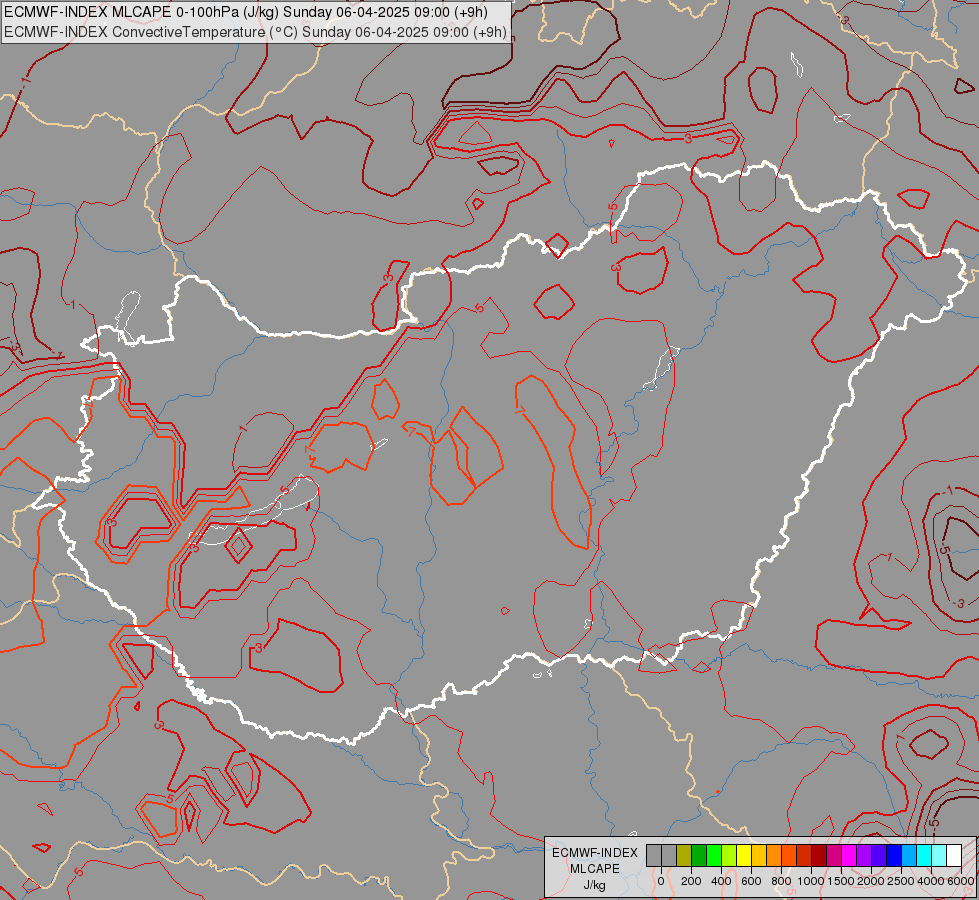
Task: Select the dark red legend swatch
Action: tap(819, 855)
